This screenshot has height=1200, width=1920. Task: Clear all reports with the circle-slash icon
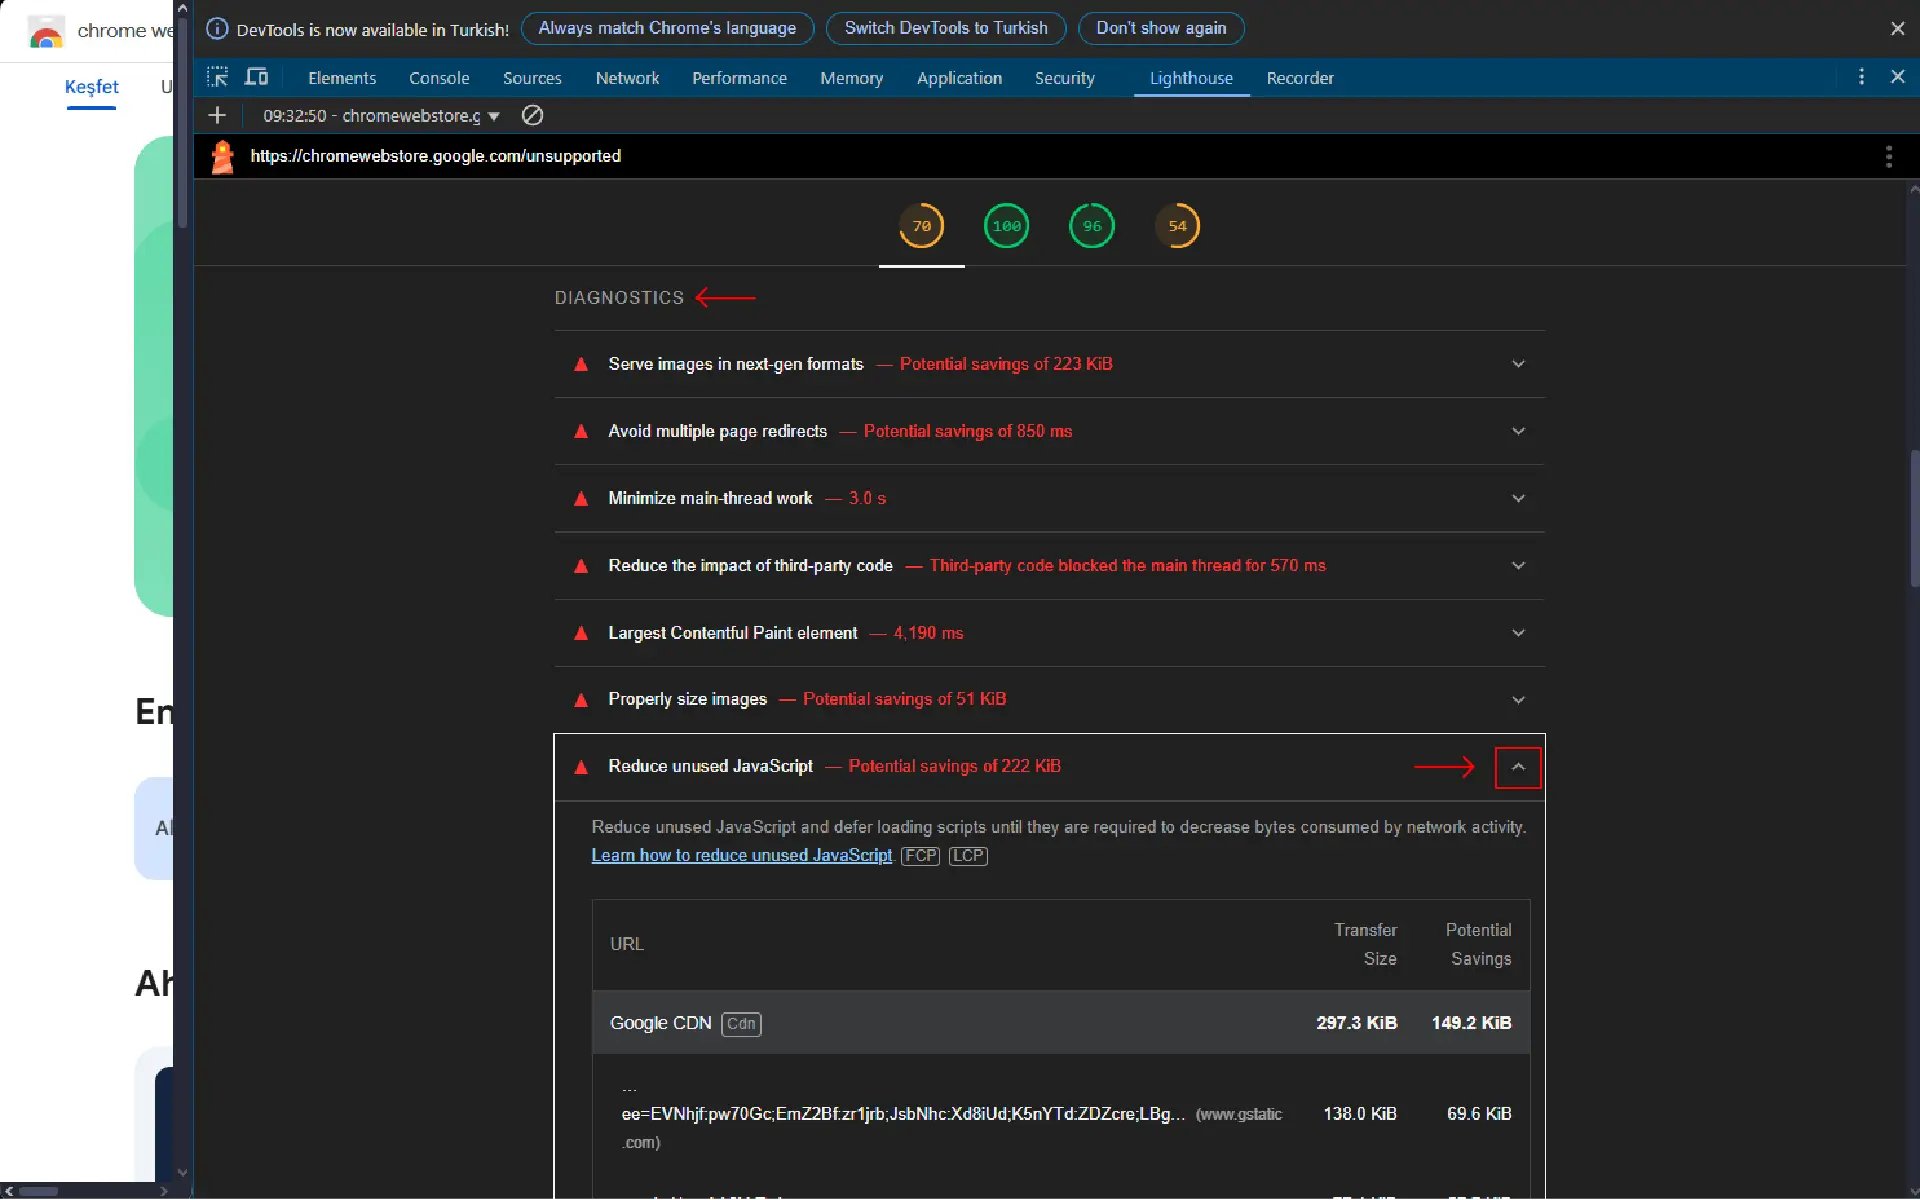point(533,116)
